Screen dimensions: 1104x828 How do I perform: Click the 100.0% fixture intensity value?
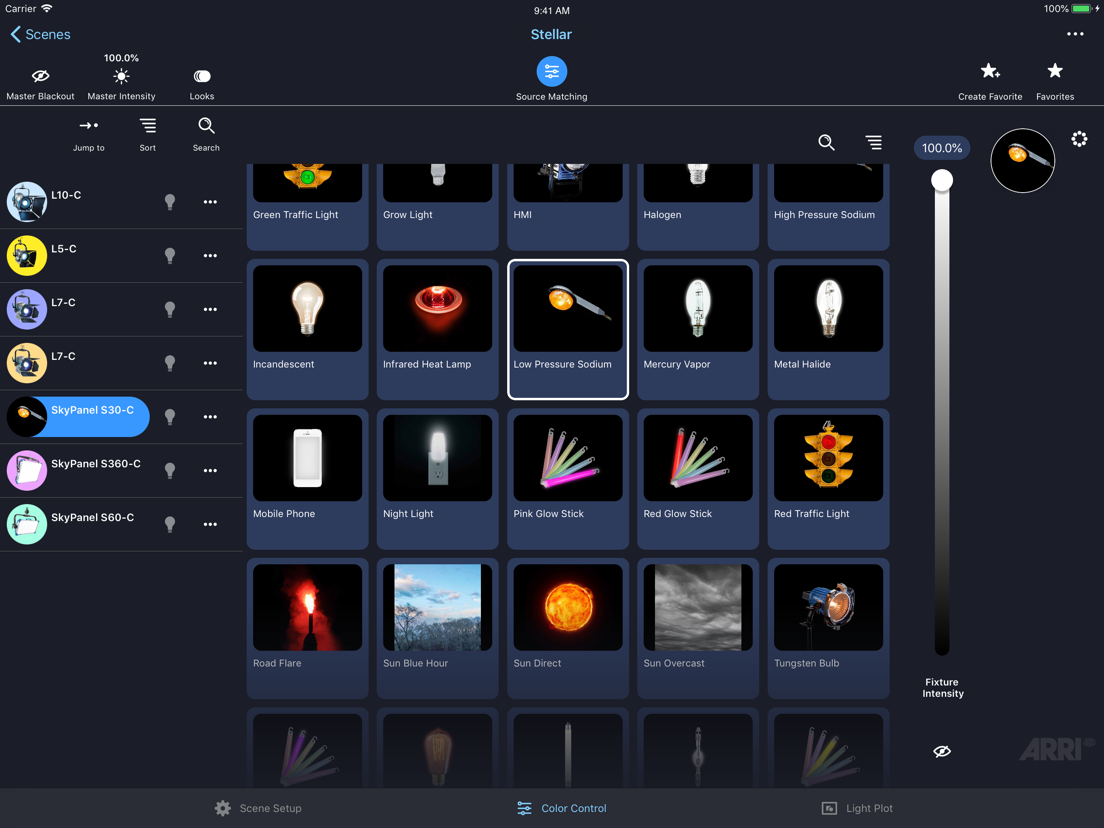(941, 148)
